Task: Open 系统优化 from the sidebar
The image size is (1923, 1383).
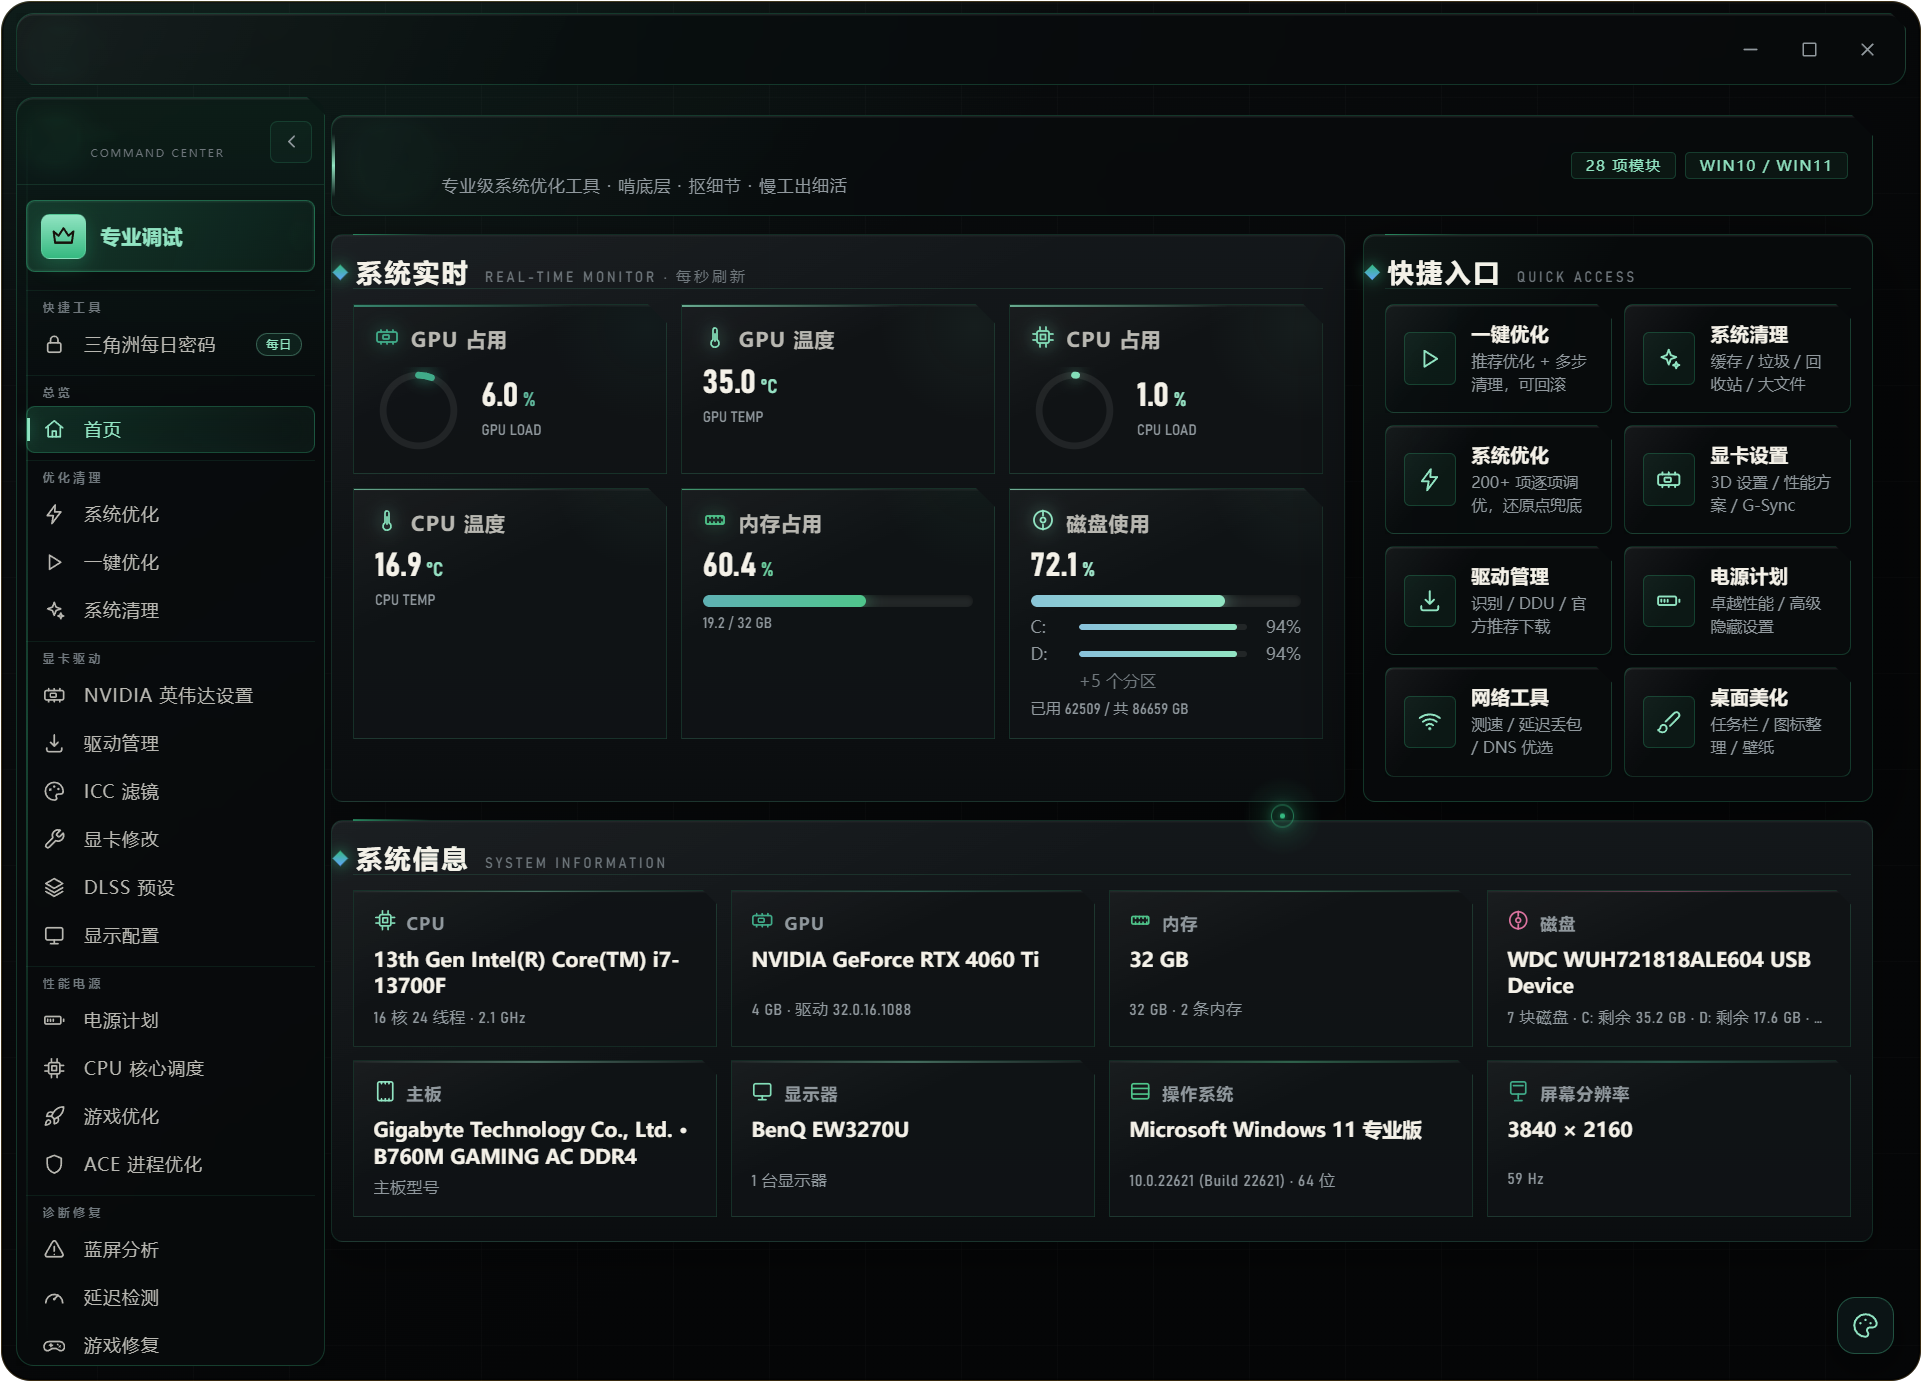Action: 171,515
